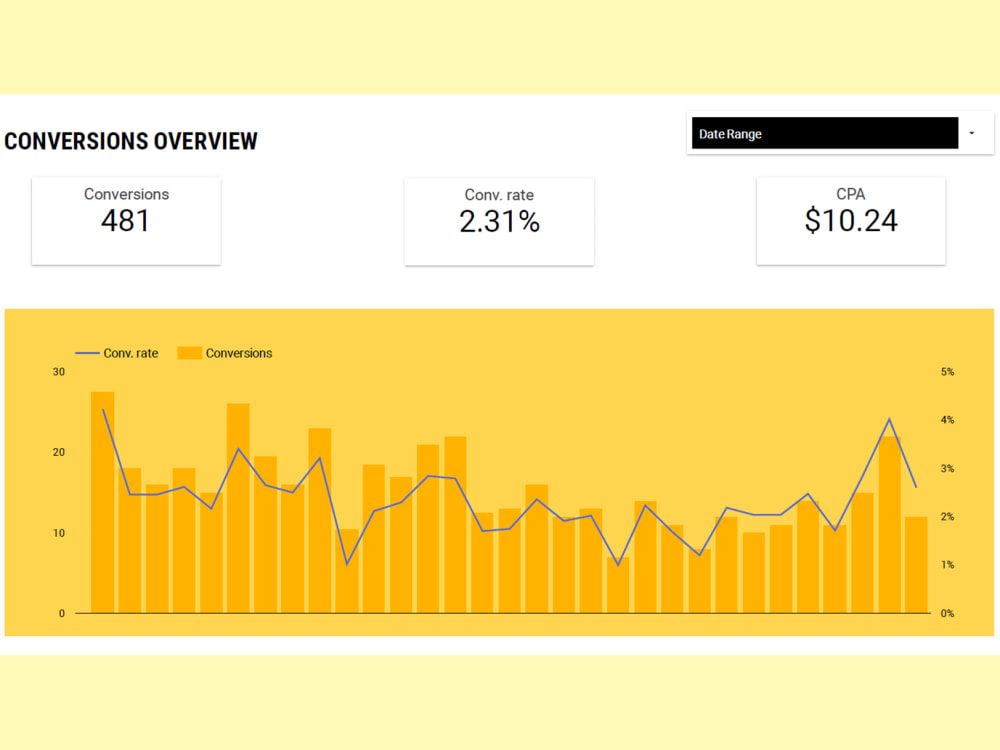Image resolution: width=1000 pixels, height=750 pixels.
Task: Click the right axis label '5%'
Action: coord(948,372)
